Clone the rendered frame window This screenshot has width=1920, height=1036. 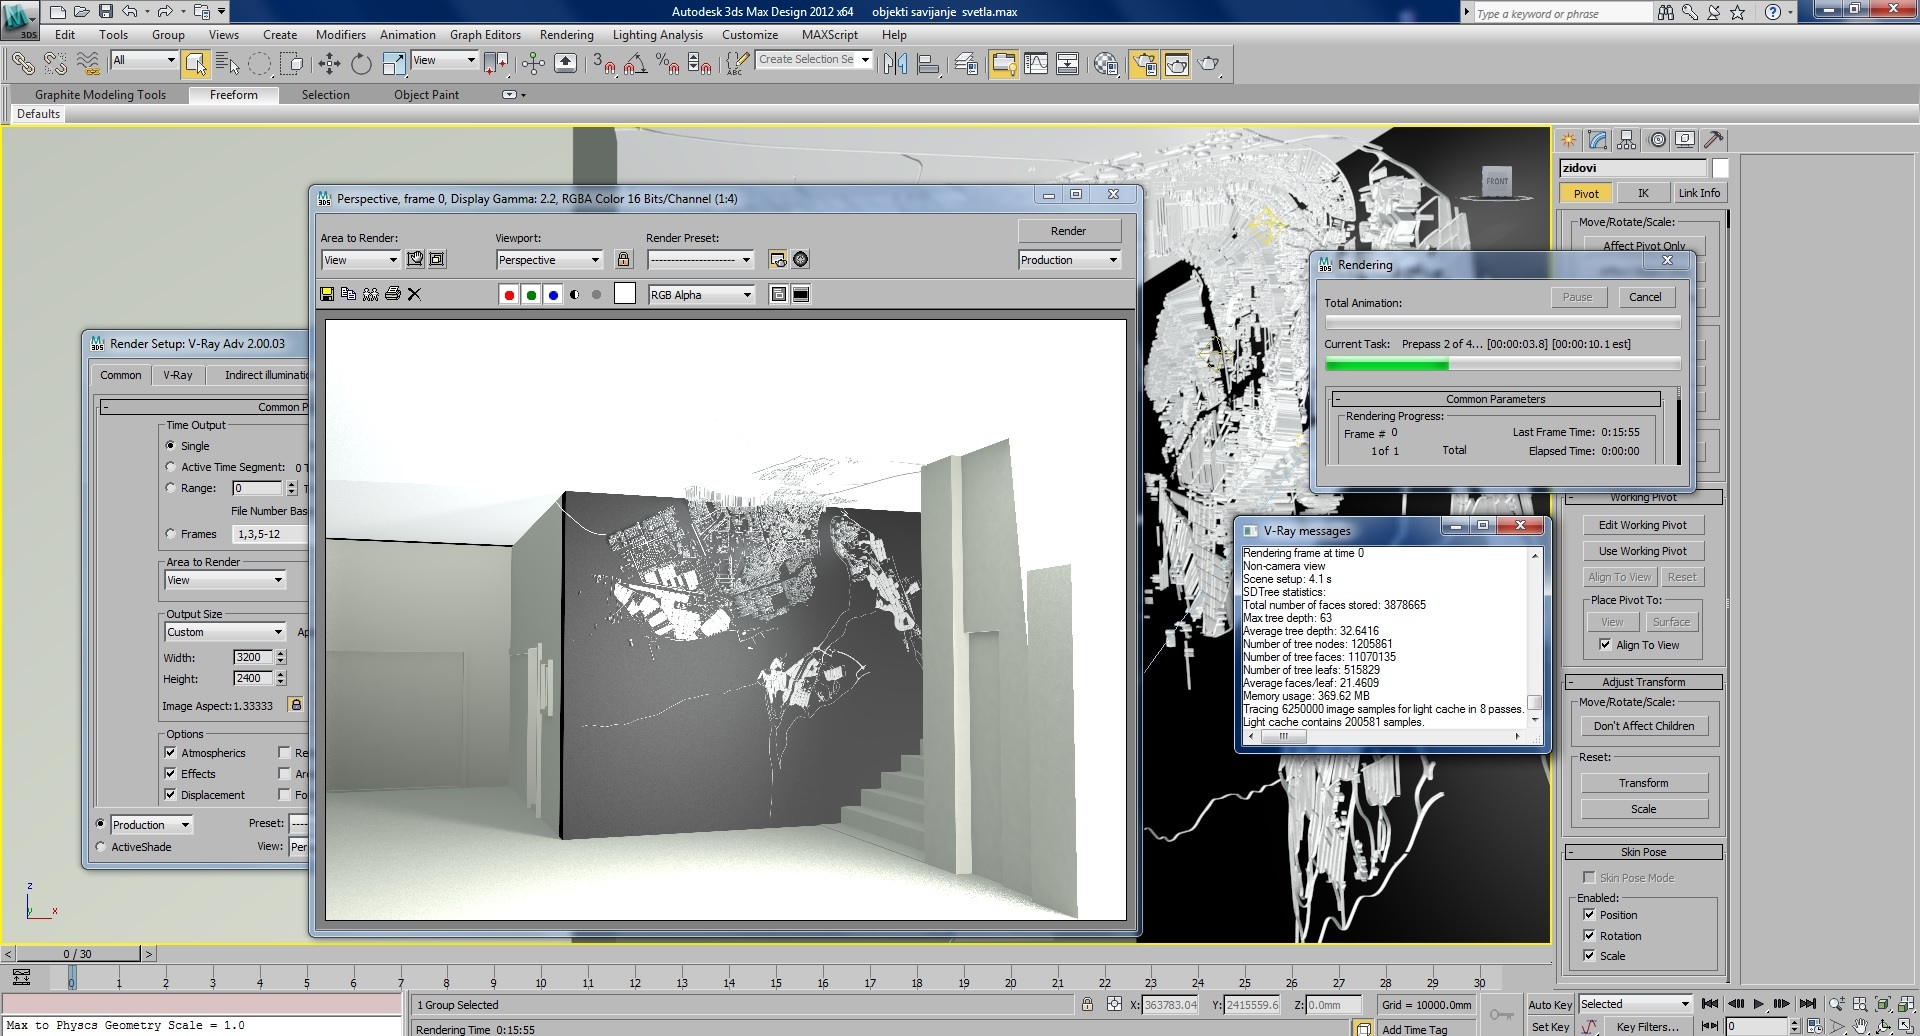[370, 294]
